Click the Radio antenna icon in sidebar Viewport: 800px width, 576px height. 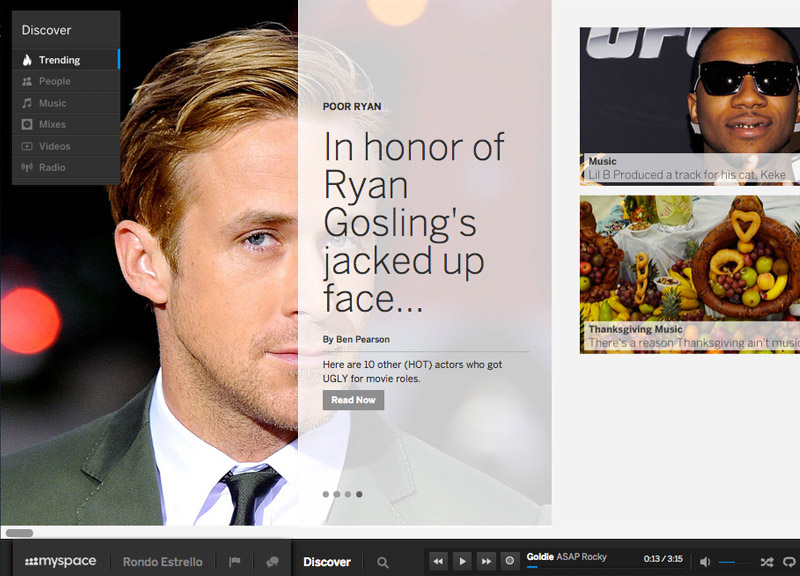[27, 167]
